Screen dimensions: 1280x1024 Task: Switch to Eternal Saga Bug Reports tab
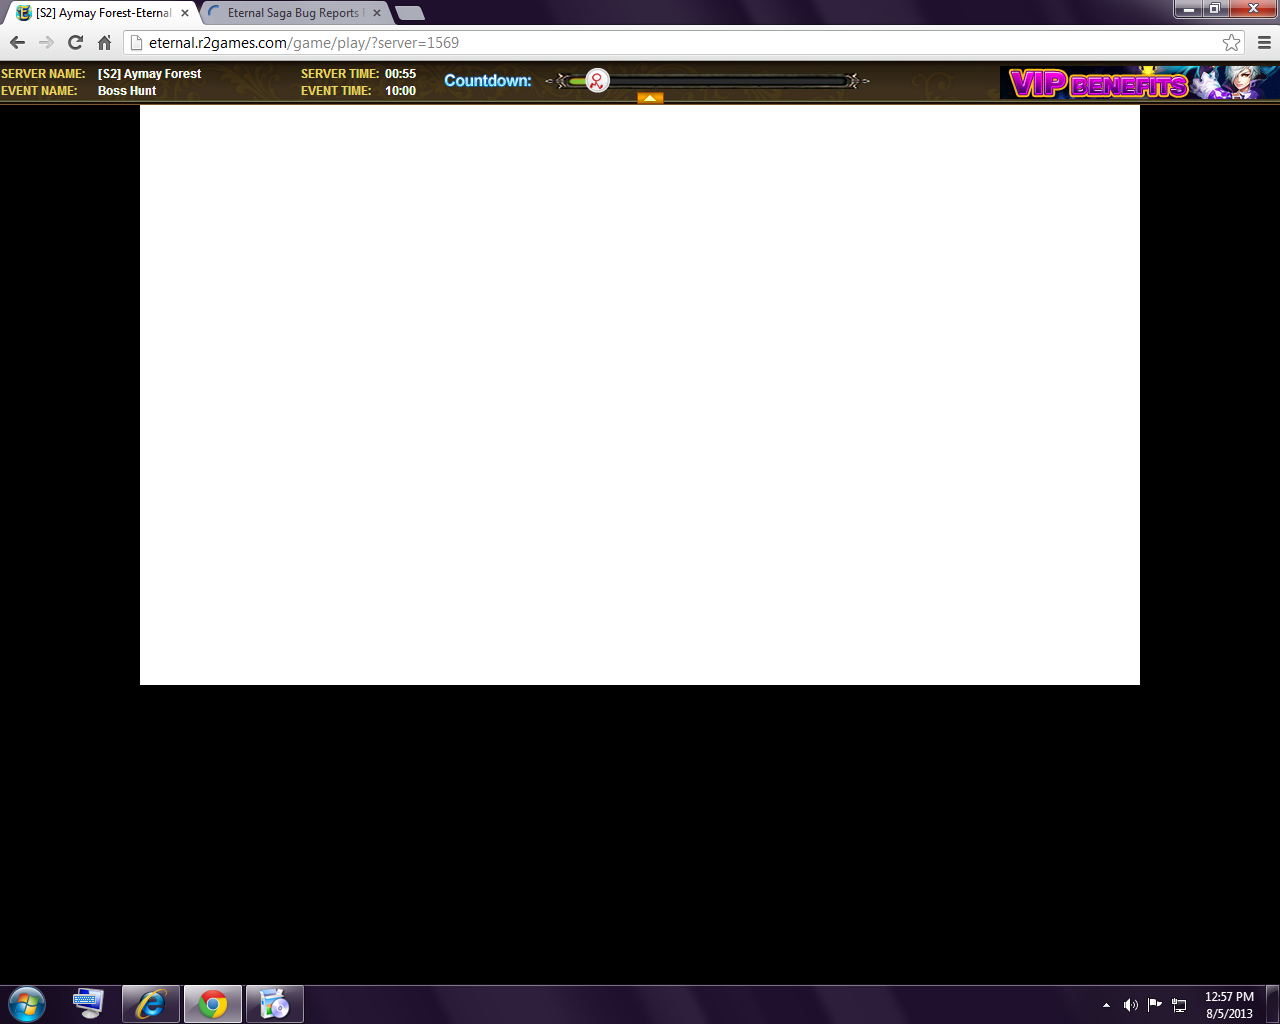click(292, 13)
